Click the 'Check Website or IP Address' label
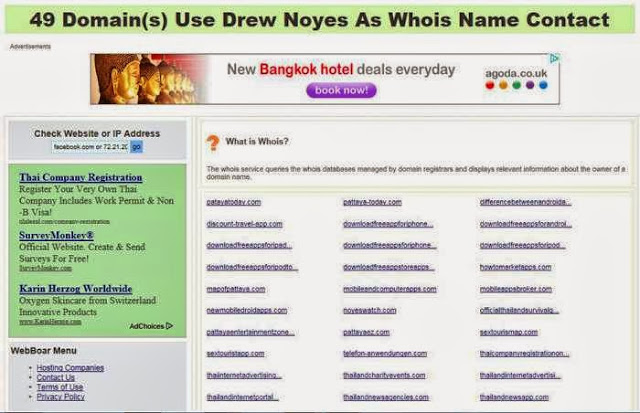The width and height of the screenshot is (640, 413). (x=97, y=133)
